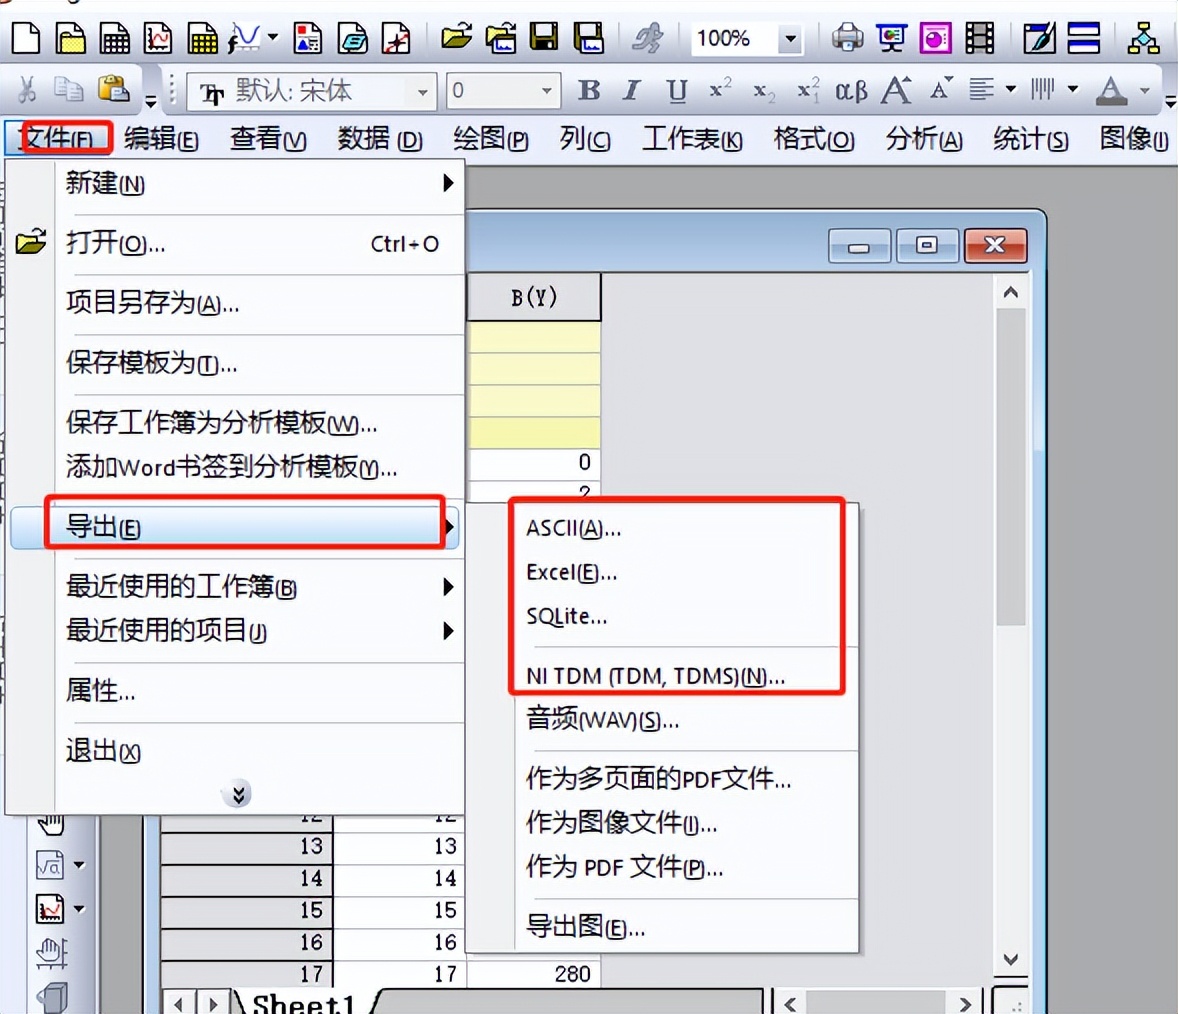
Task: Open the font name dropdown (宋体)
Action: (x=422, y=92)
